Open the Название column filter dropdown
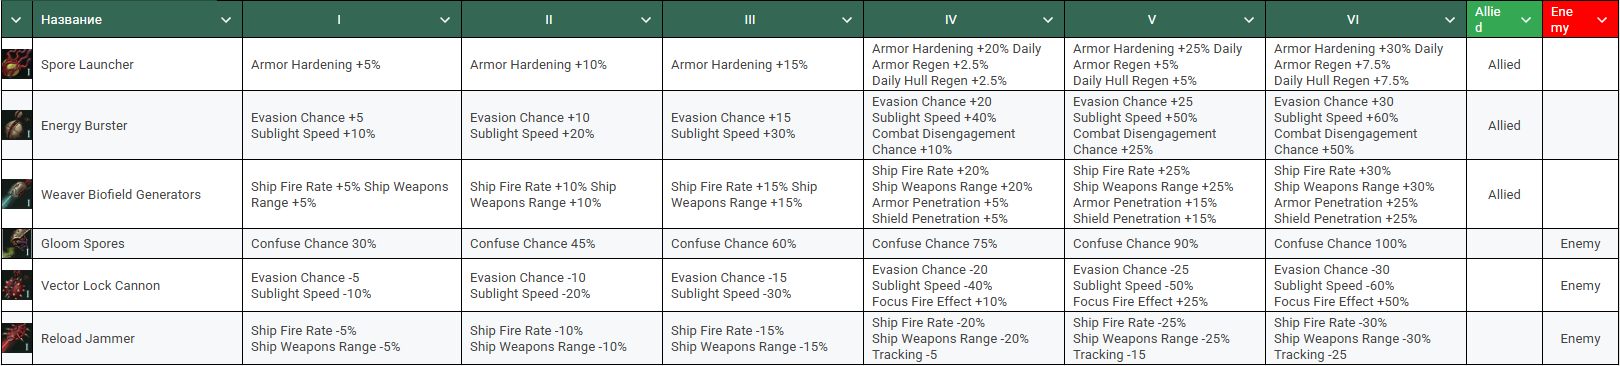 (226, 19)
